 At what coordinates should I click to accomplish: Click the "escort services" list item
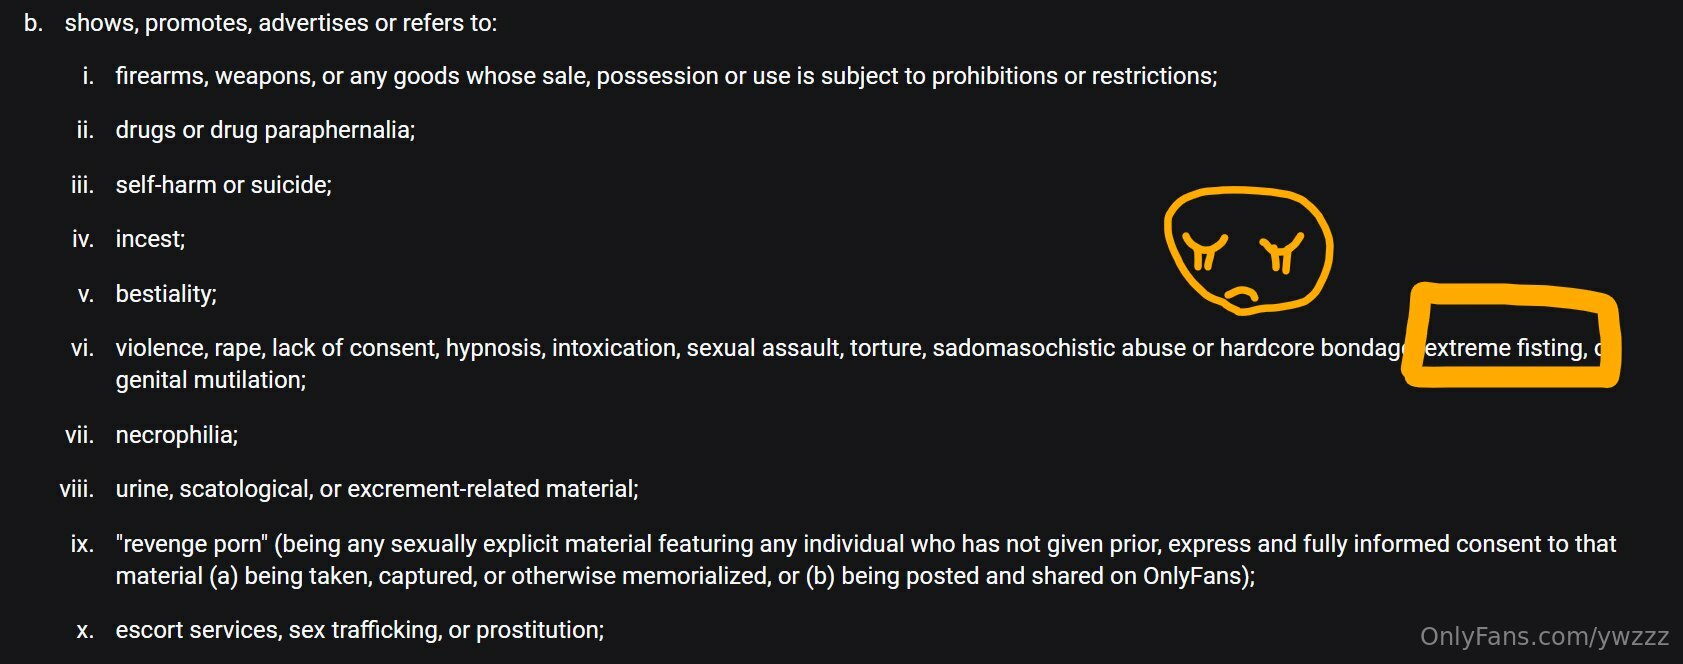point(359,630)
